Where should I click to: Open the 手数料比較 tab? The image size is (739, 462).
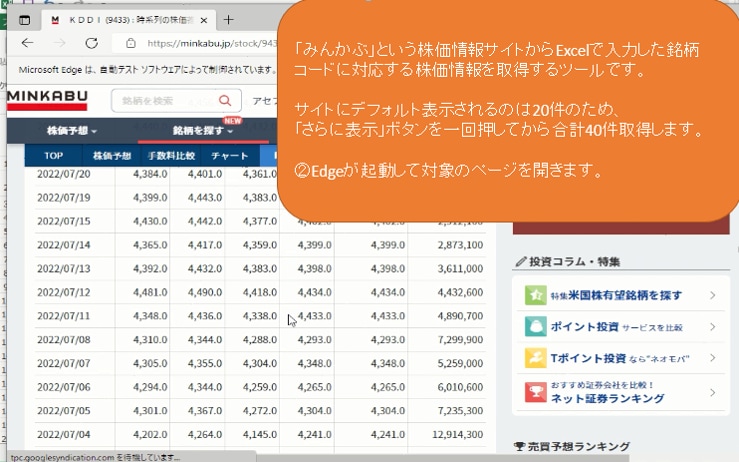[x=171, y=156]
